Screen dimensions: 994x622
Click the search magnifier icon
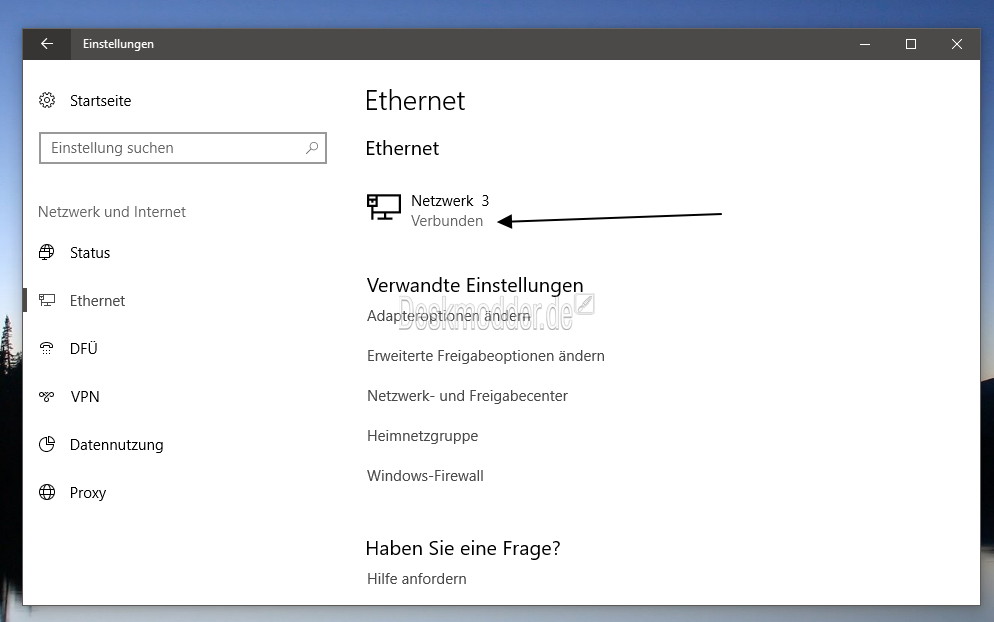tap(312, 148)
